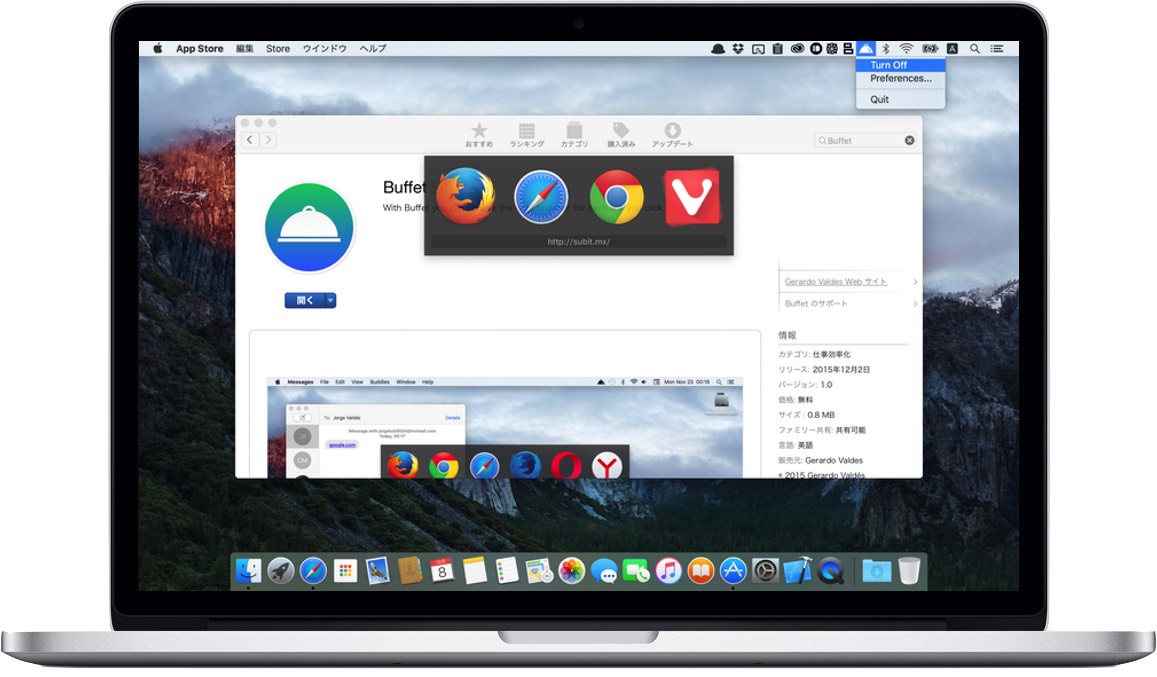Click the Dropbox menu bar icon

point(738,49)
